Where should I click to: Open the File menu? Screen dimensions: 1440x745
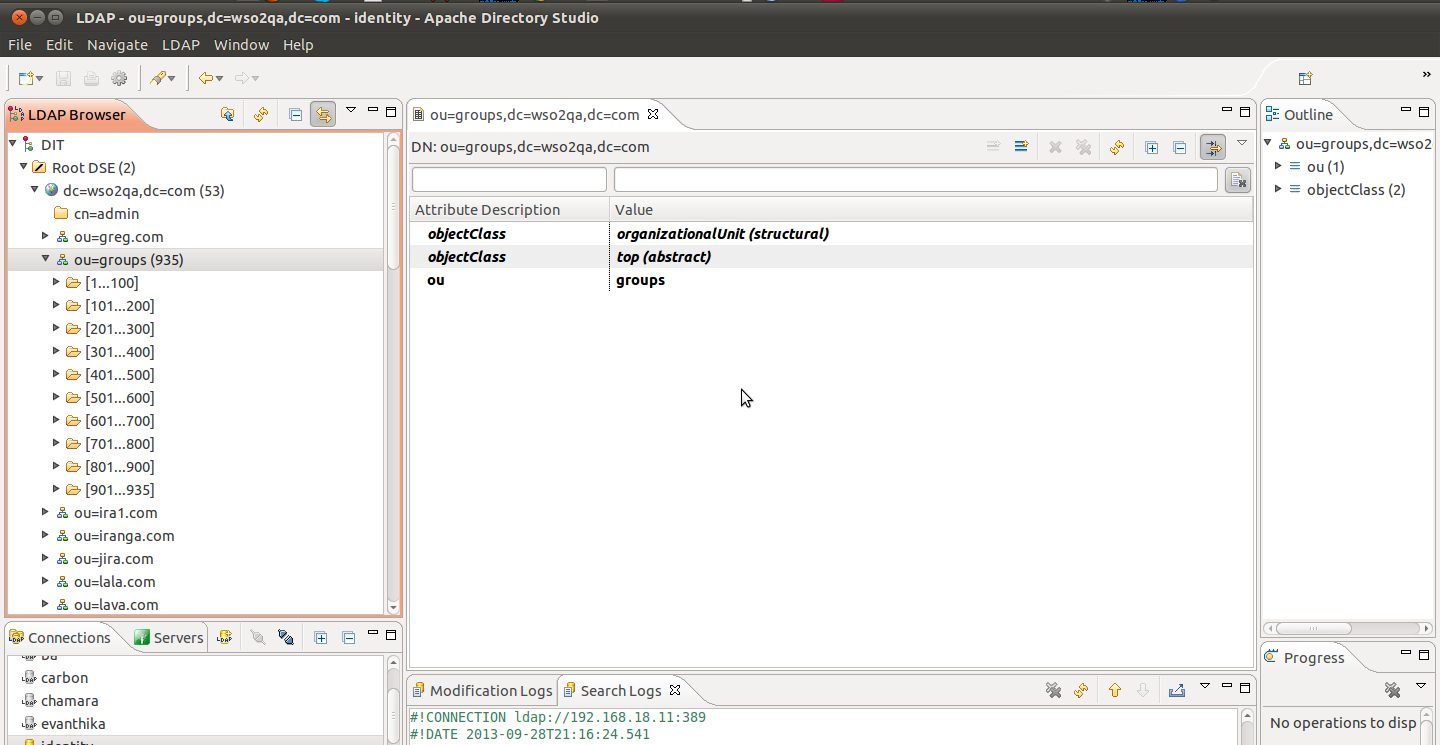pos(20,45)
